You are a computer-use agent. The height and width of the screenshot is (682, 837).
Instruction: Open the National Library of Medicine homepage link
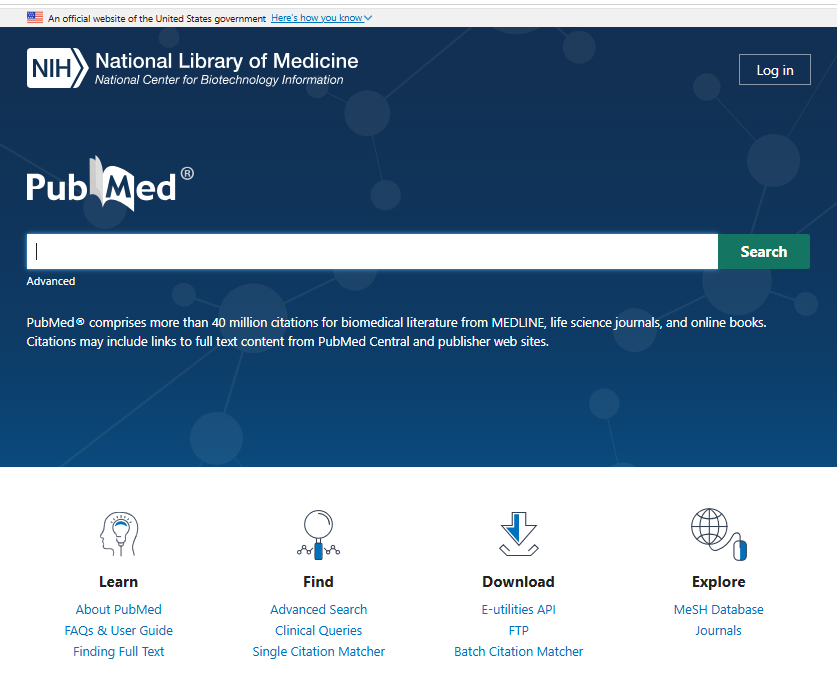(226, 61)
